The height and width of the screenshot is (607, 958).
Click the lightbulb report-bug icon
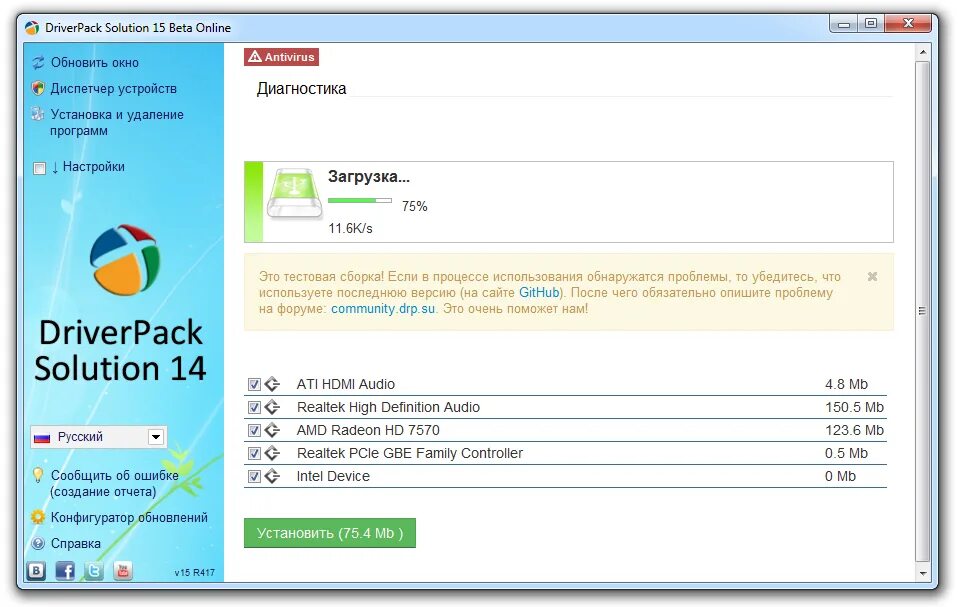coord(38,475)
